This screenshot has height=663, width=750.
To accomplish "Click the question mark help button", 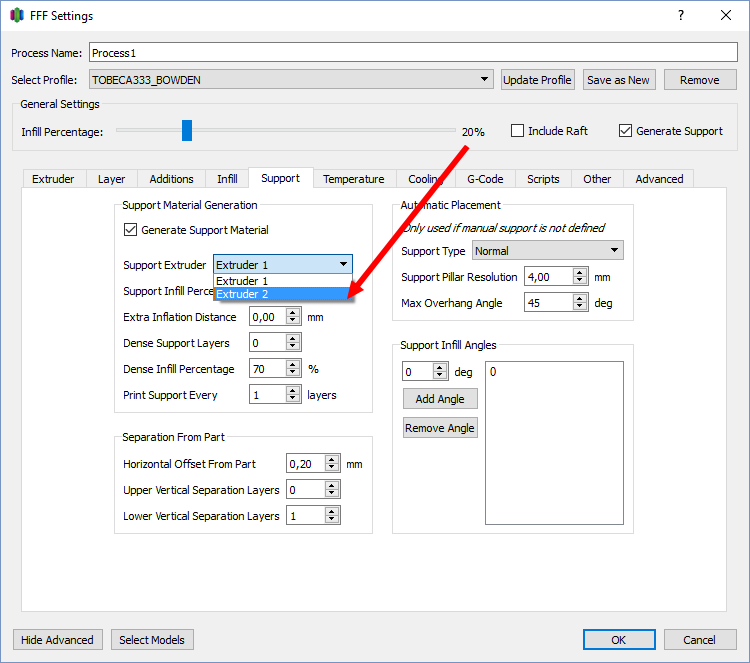I will coord(680,15).
